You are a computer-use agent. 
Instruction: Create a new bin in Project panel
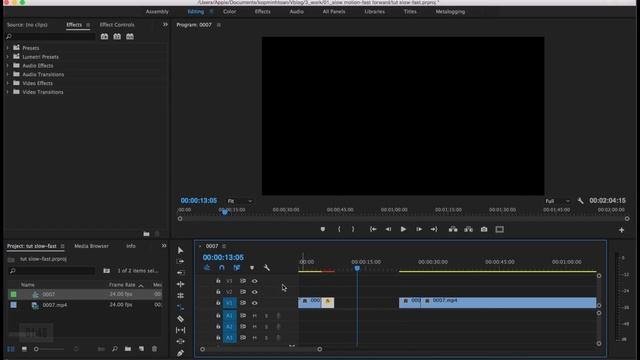click(x=128, y=349)
